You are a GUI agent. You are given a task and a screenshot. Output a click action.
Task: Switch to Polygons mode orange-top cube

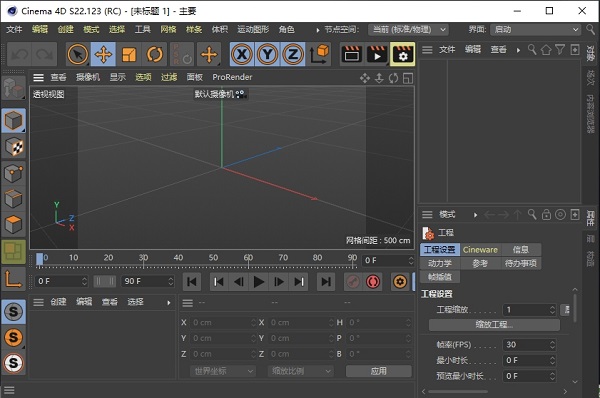pos(14,224)
